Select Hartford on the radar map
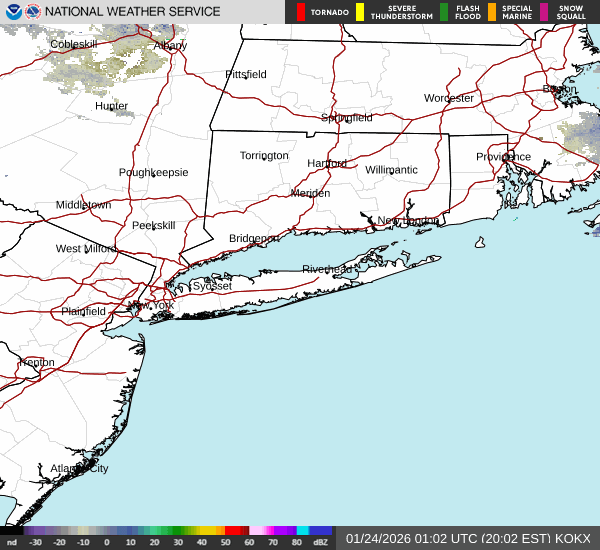 coord(327,163)
